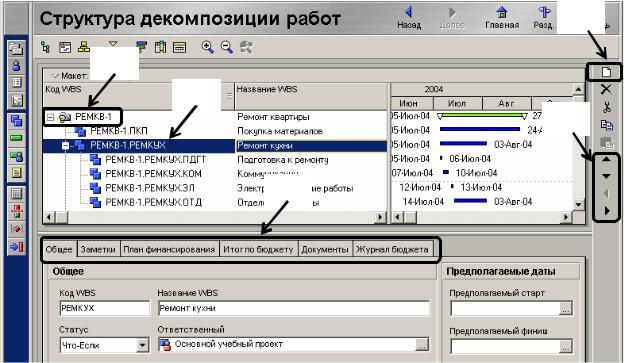The width and height of the screenshot is (627, 363).
Task: Open the Thresholds red-green sidebar icon
Action: 16,211
